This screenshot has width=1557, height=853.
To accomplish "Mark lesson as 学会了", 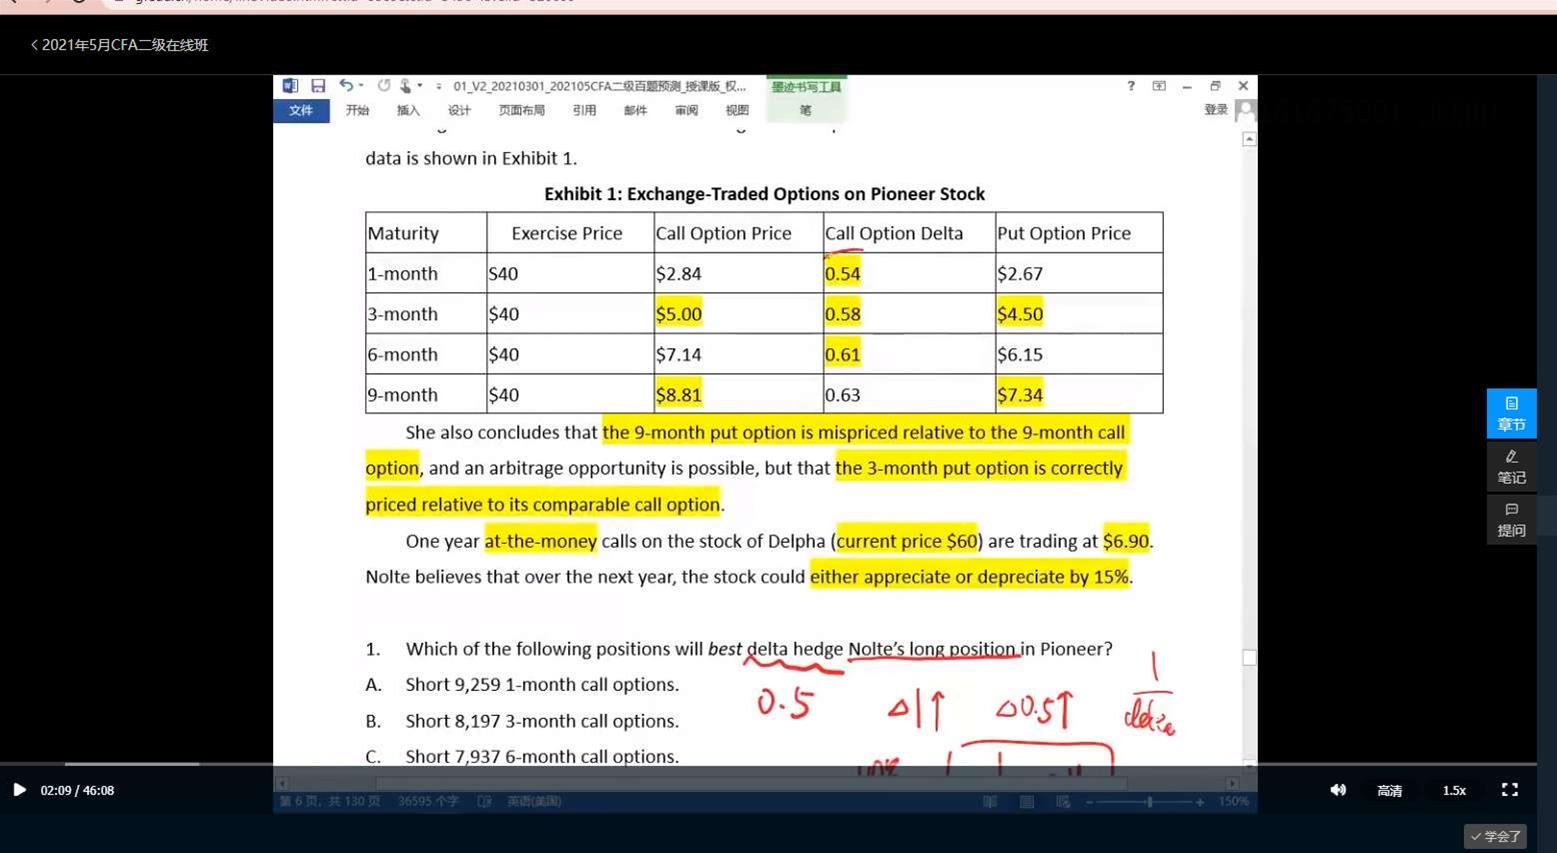I will [x=1495, y=836].
